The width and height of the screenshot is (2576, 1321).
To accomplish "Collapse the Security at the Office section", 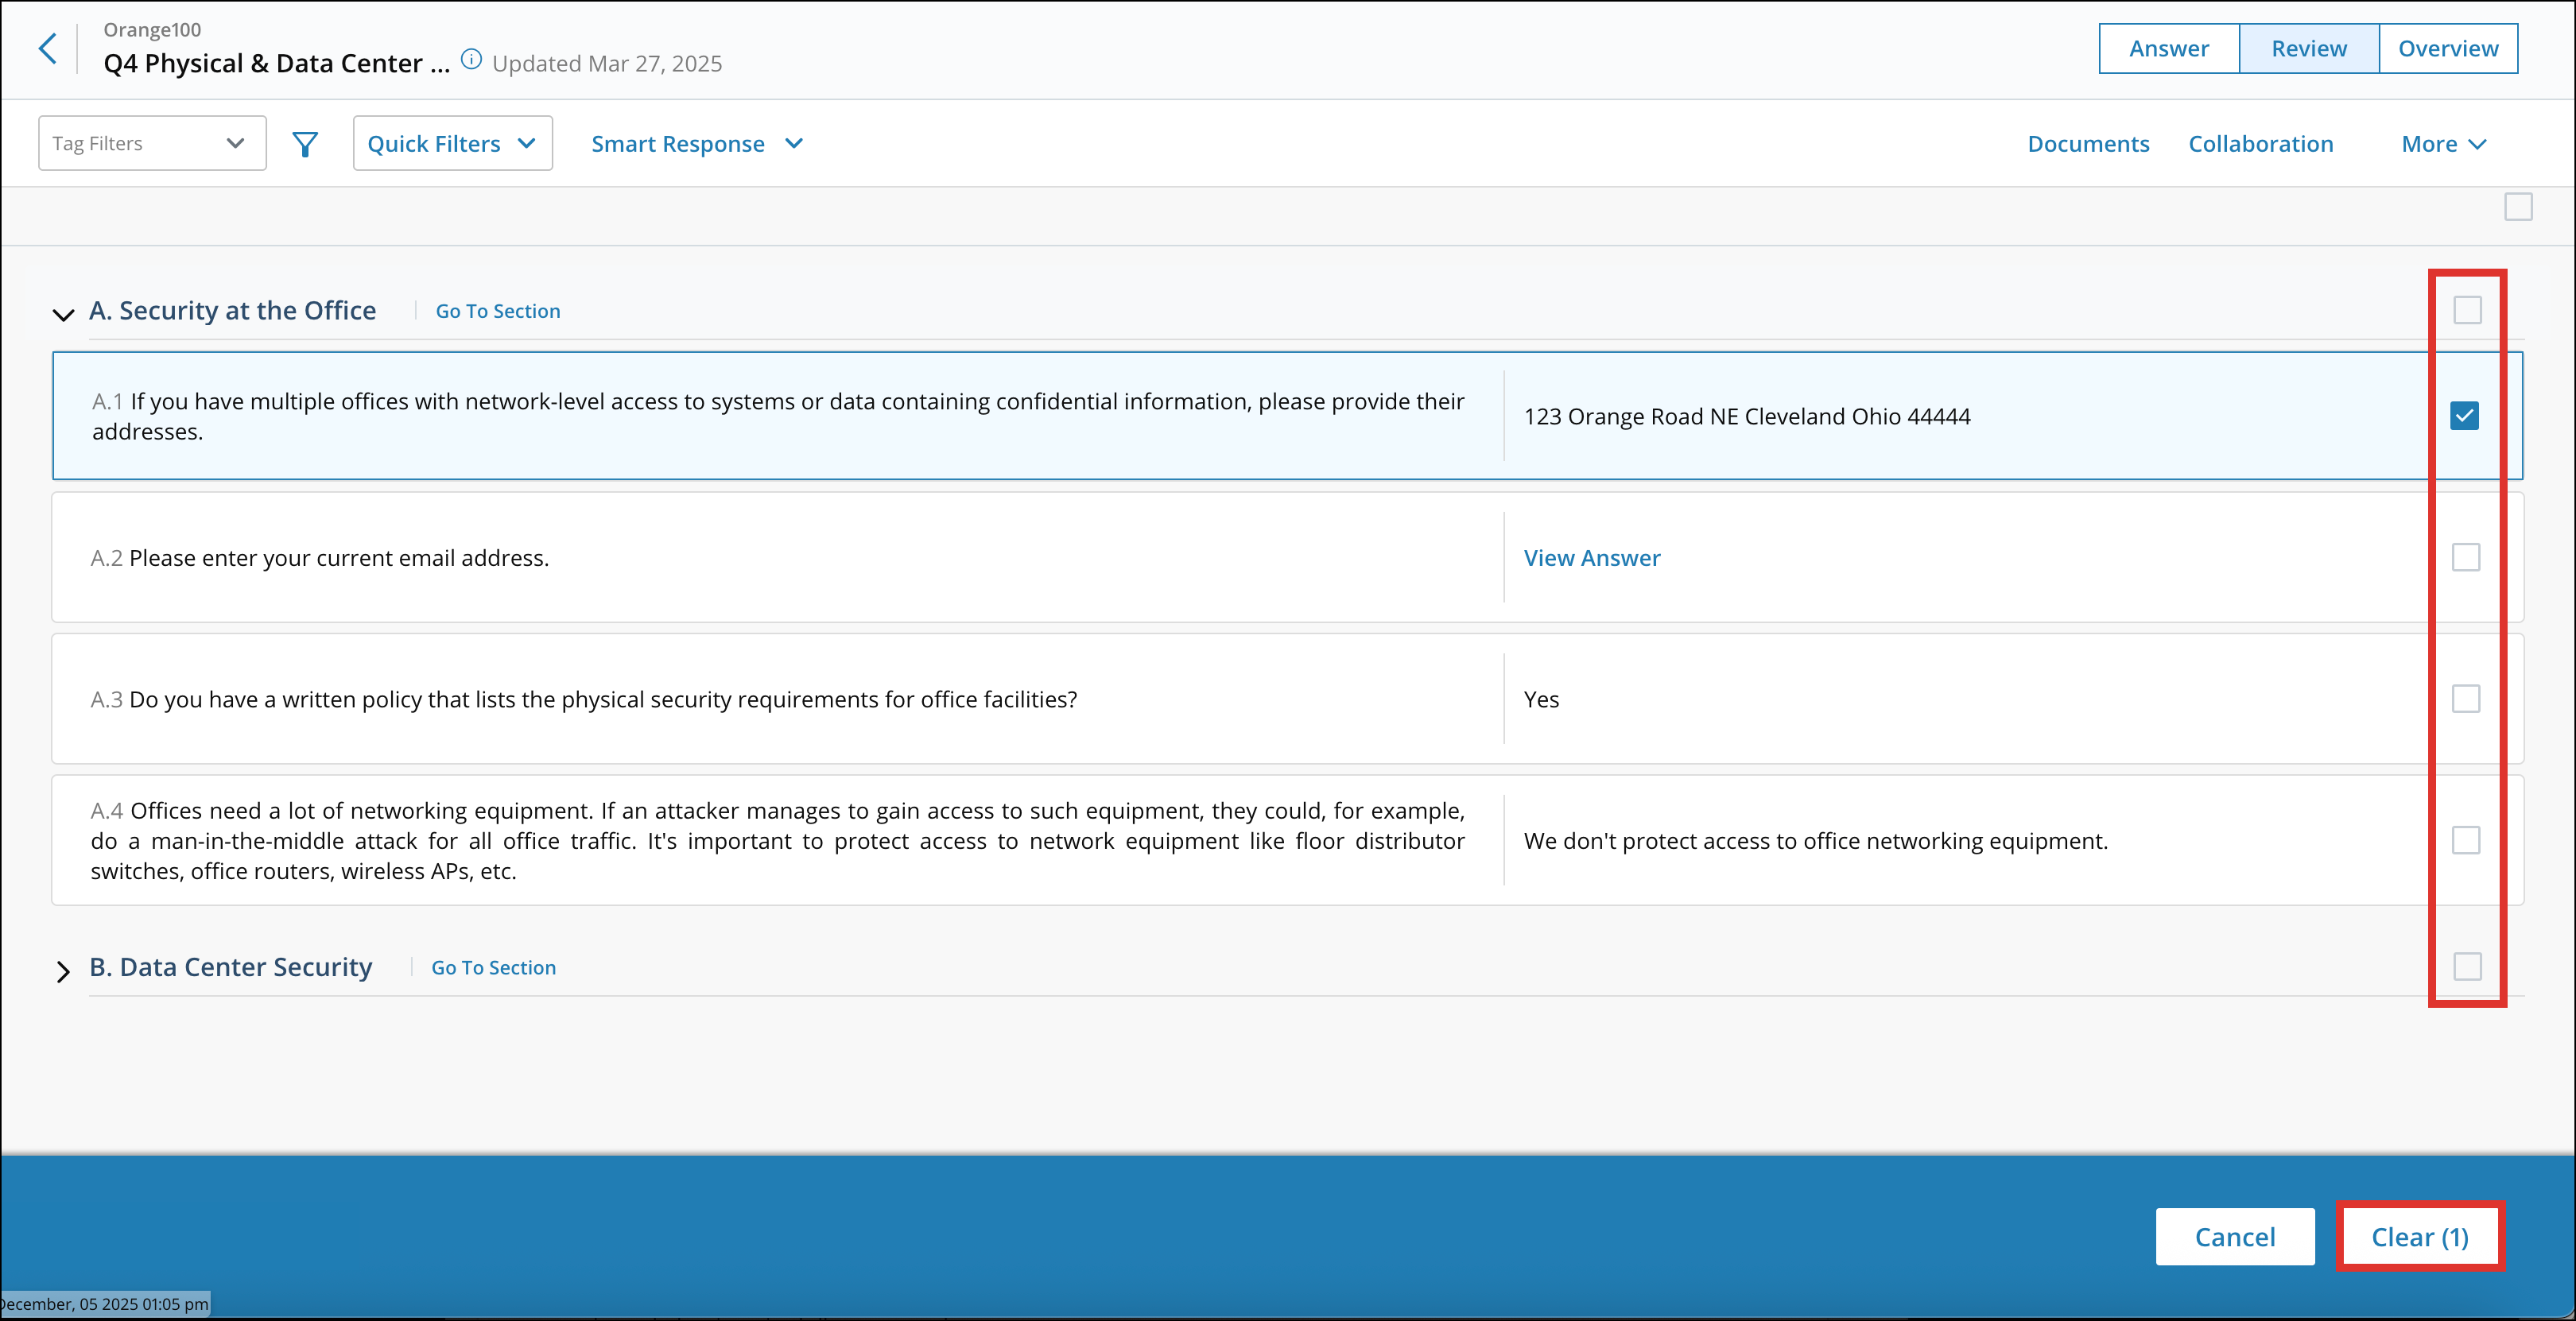I will pos(62,313).
